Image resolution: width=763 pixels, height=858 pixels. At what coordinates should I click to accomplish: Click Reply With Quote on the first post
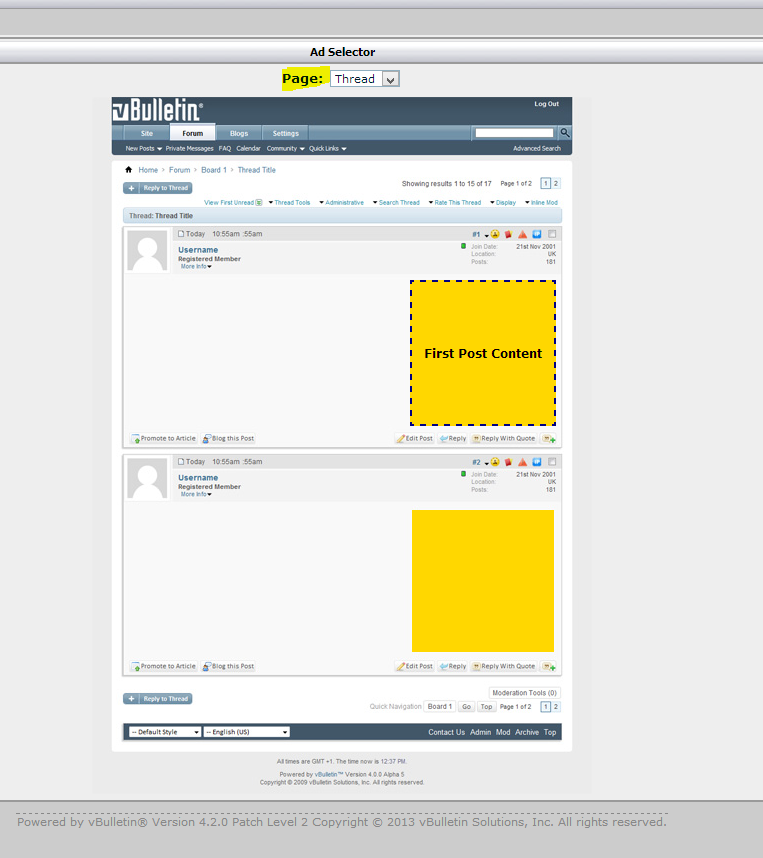pyautogui.click(x=504, y=438)
